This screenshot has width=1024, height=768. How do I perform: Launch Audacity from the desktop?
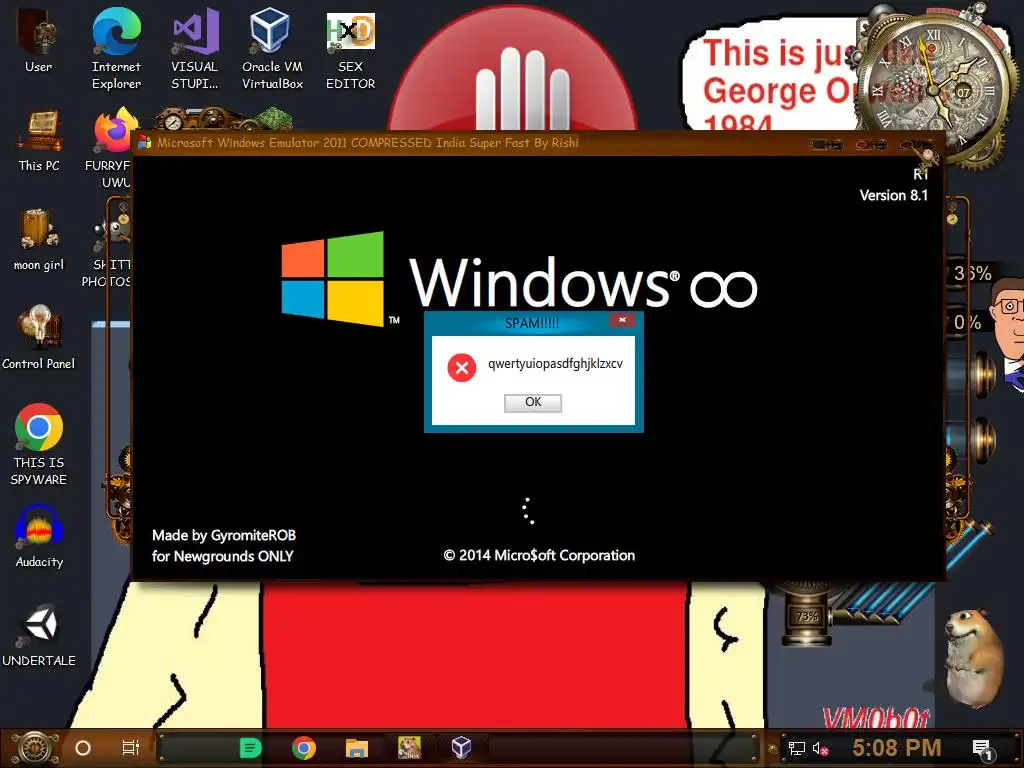(39, 537)
